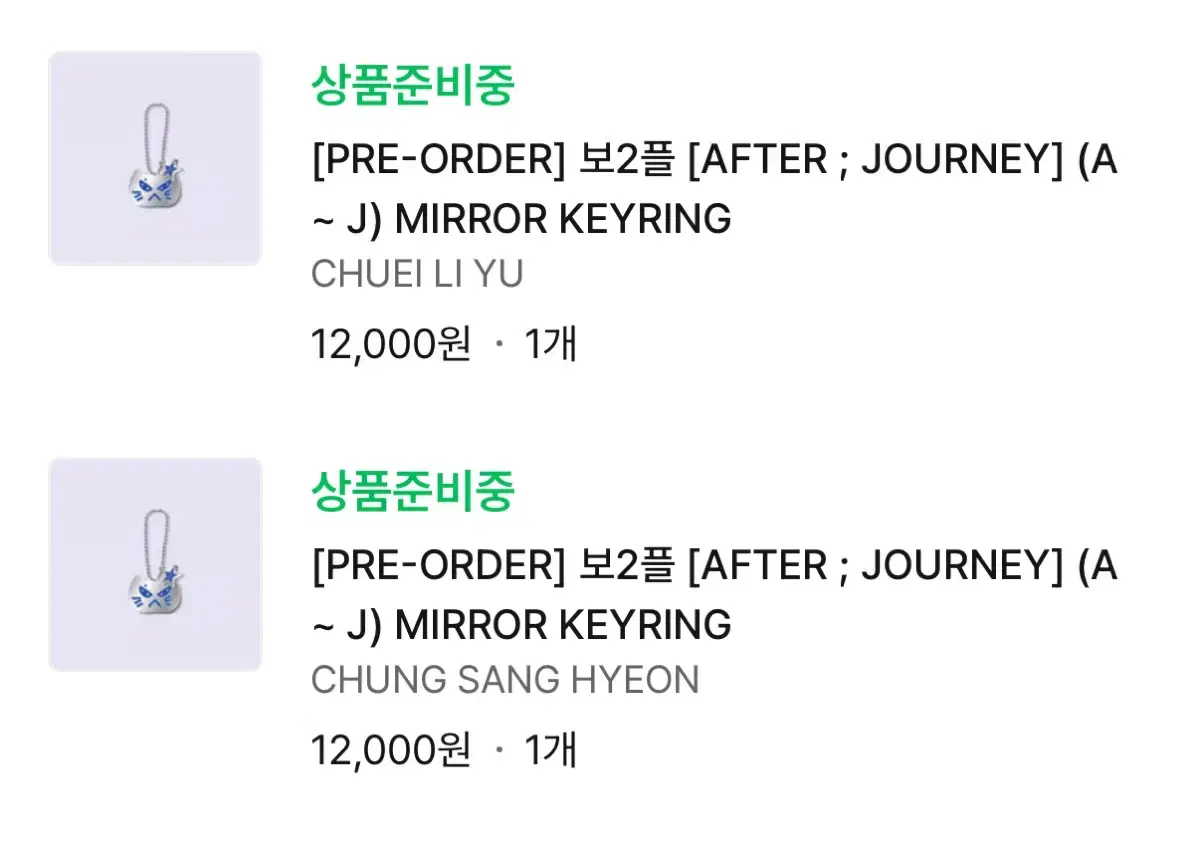1200x841 pixels.
Task: Select the CHUEI LI YU option text
Action: (x=418, y=273)
